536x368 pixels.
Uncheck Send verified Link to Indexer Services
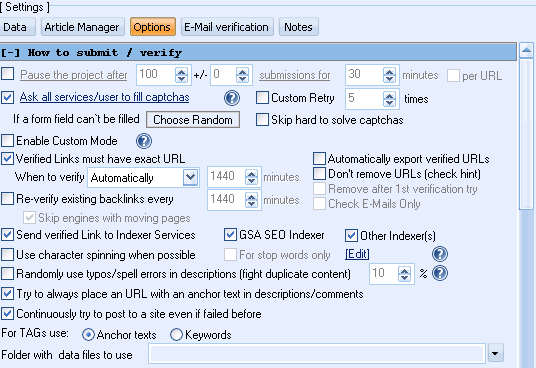(8, 235)
